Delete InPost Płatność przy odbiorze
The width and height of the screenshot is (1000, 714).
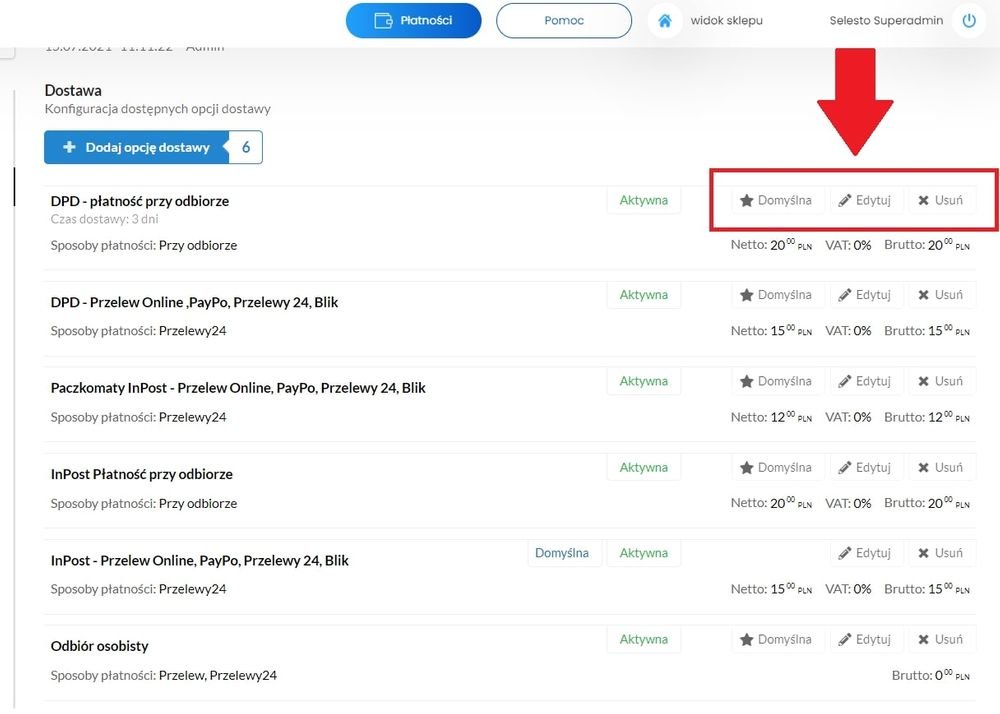coord(941,467)
